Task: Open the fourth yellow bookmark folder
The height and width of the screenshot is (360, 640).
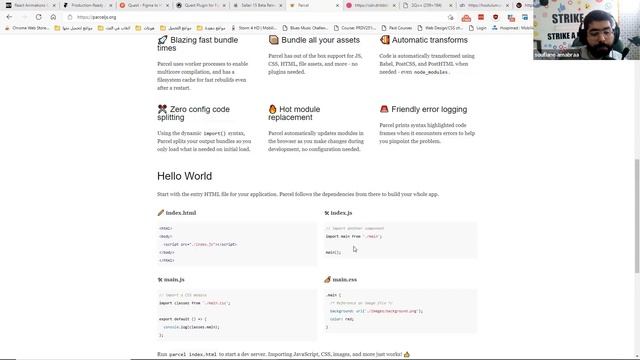Action: click(176, 28)
